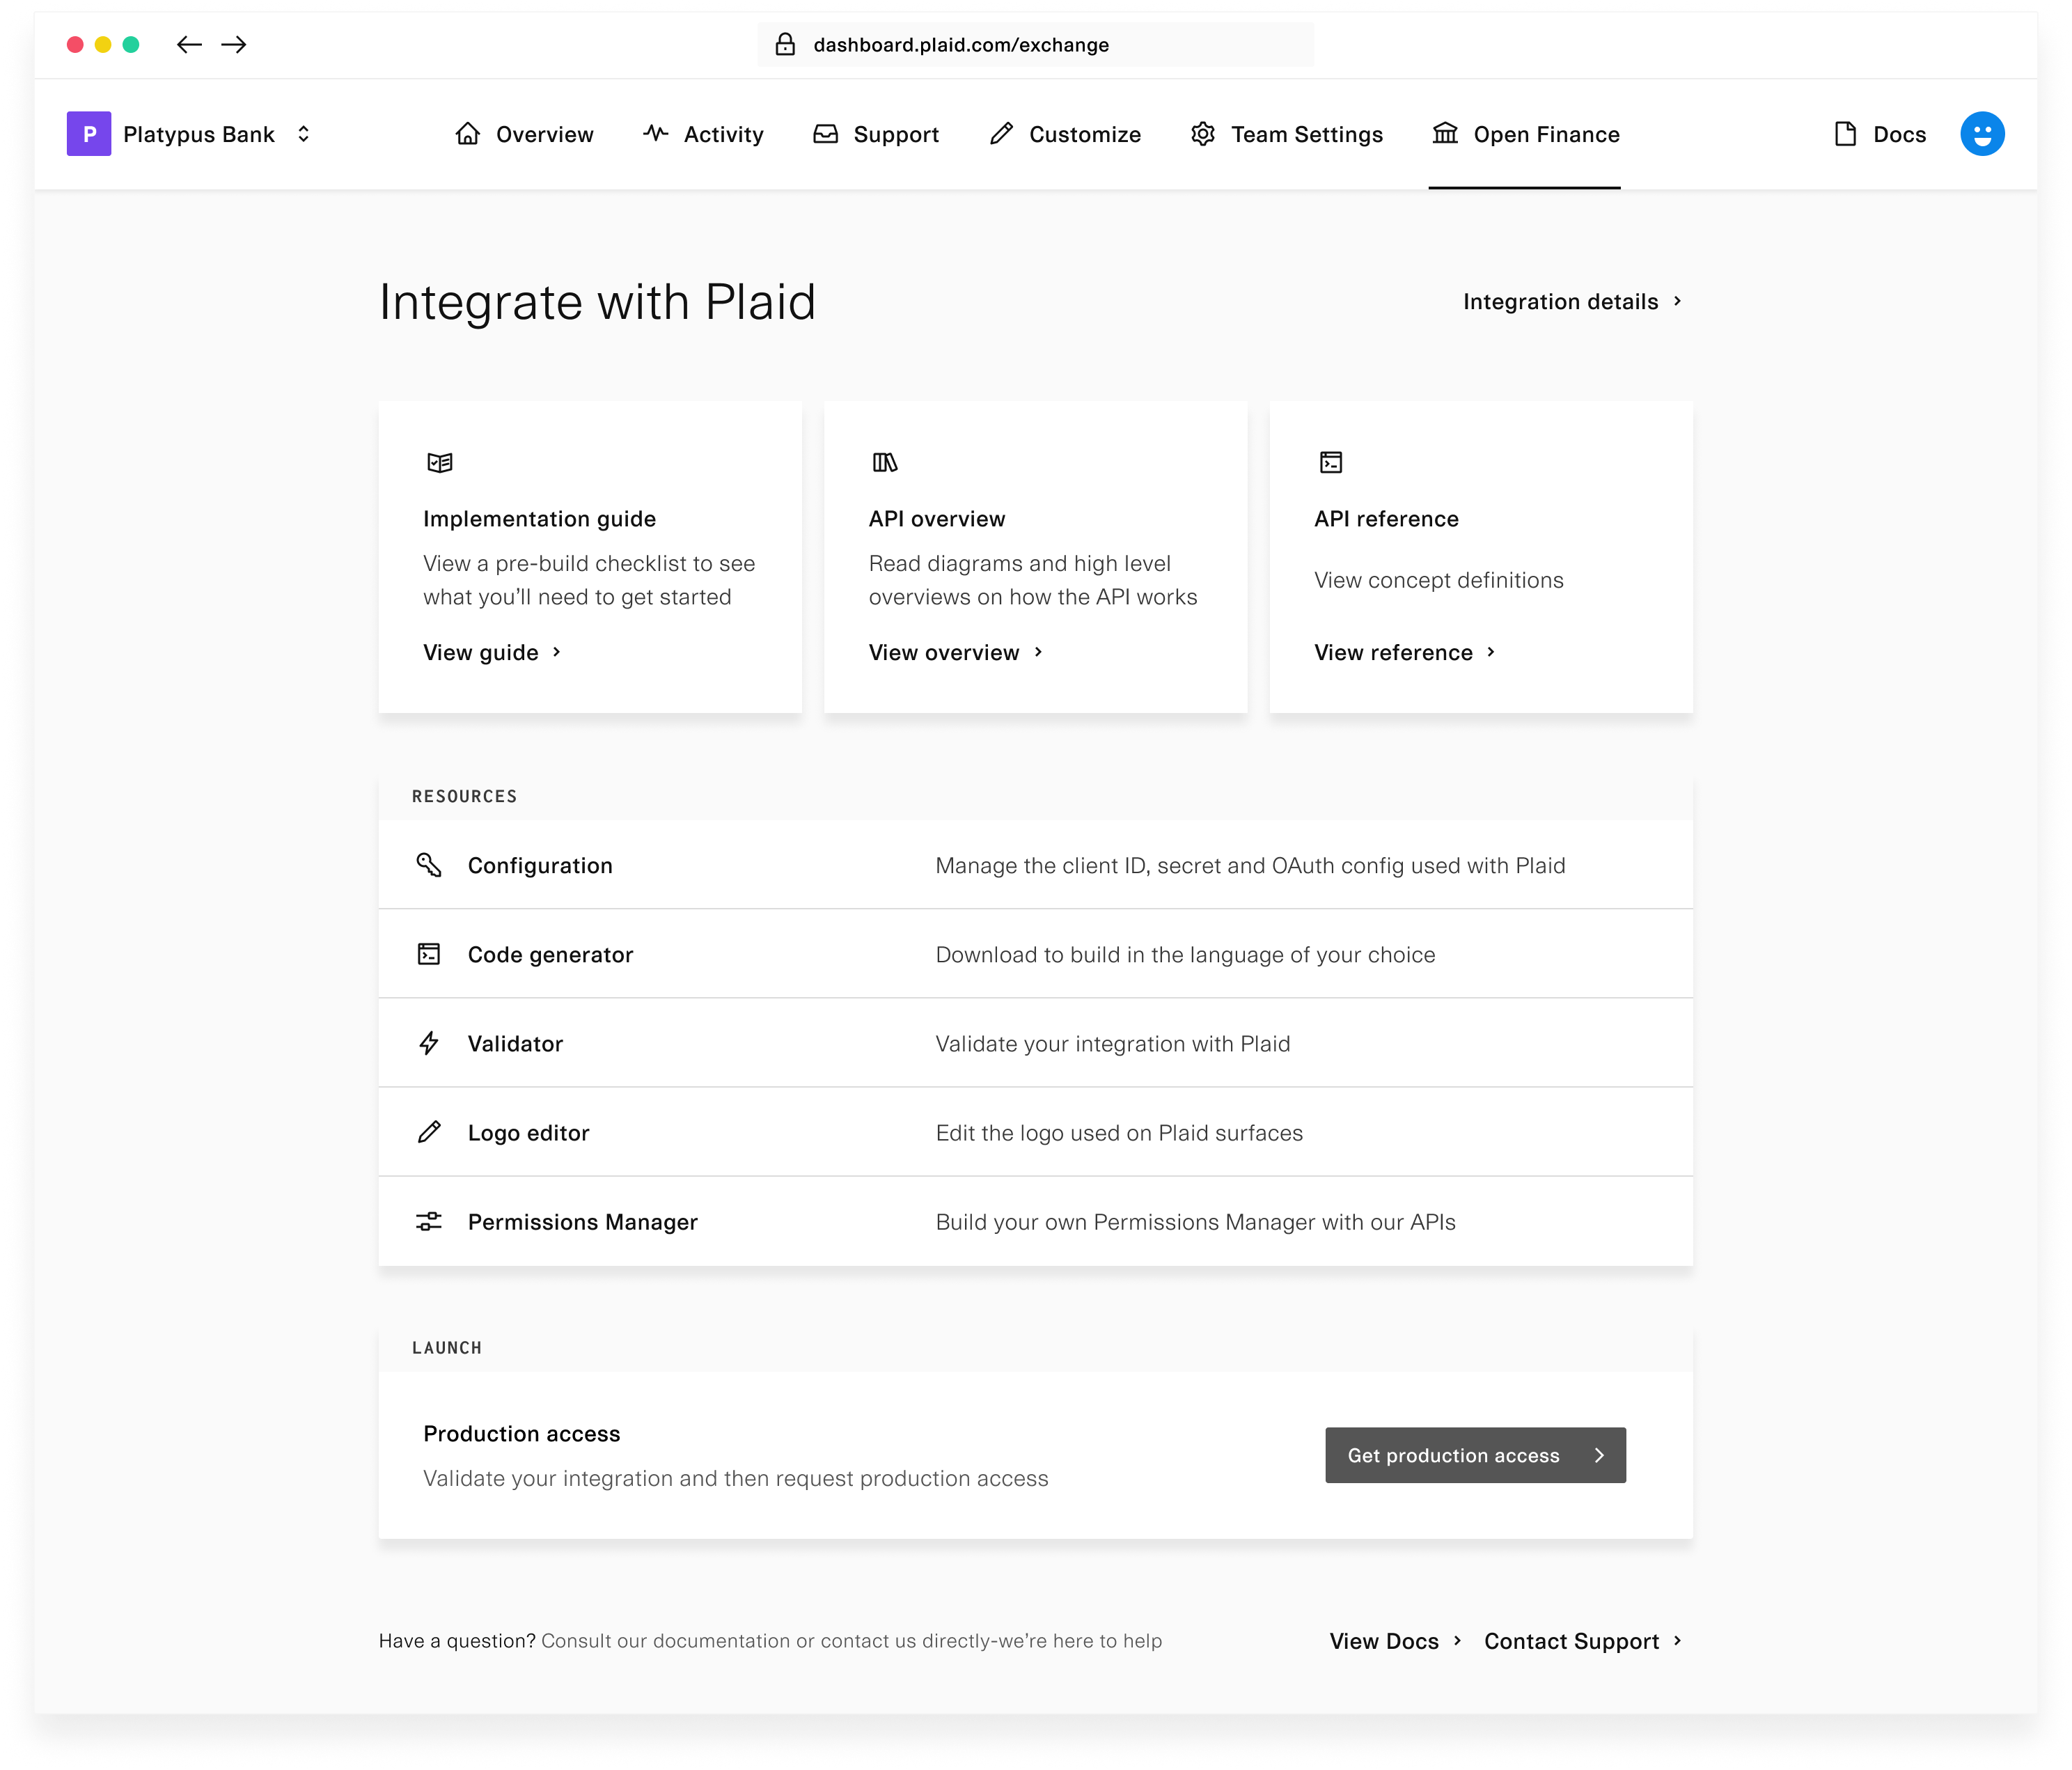Click 'Edit the logo used on Plaid surfaces' text
The width and height of the screenshot is (2072, 1770).
pos(1119,1132)
